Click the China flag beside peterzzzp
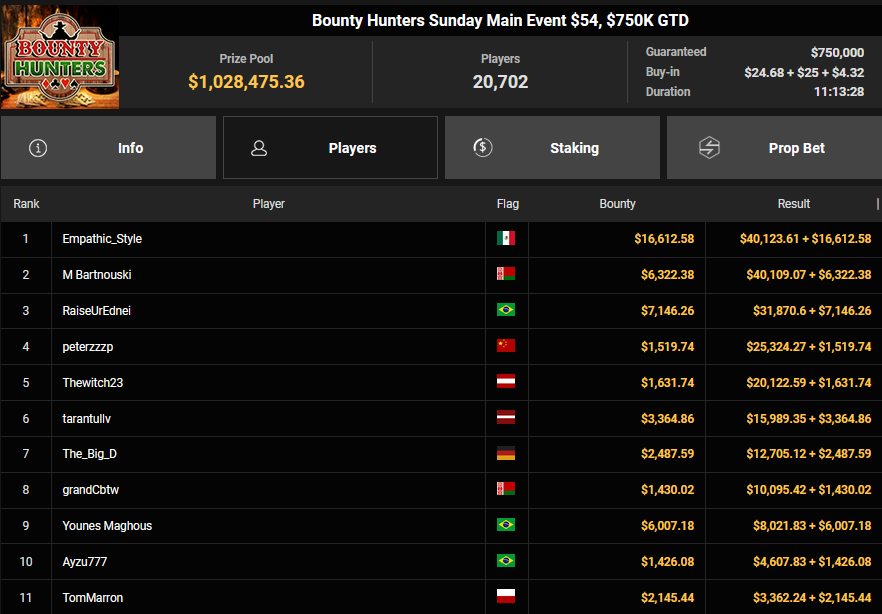This screenshot has width=882, height=614. [x=506, y=346]
